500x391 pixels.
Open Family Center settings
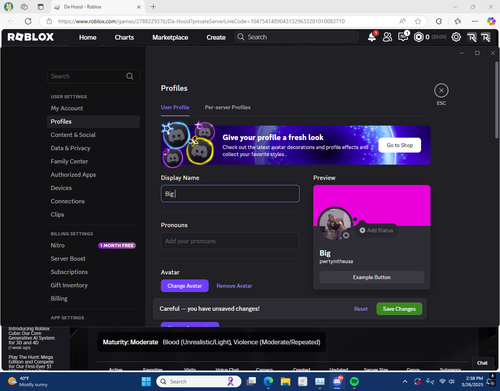tap(93, 162)
